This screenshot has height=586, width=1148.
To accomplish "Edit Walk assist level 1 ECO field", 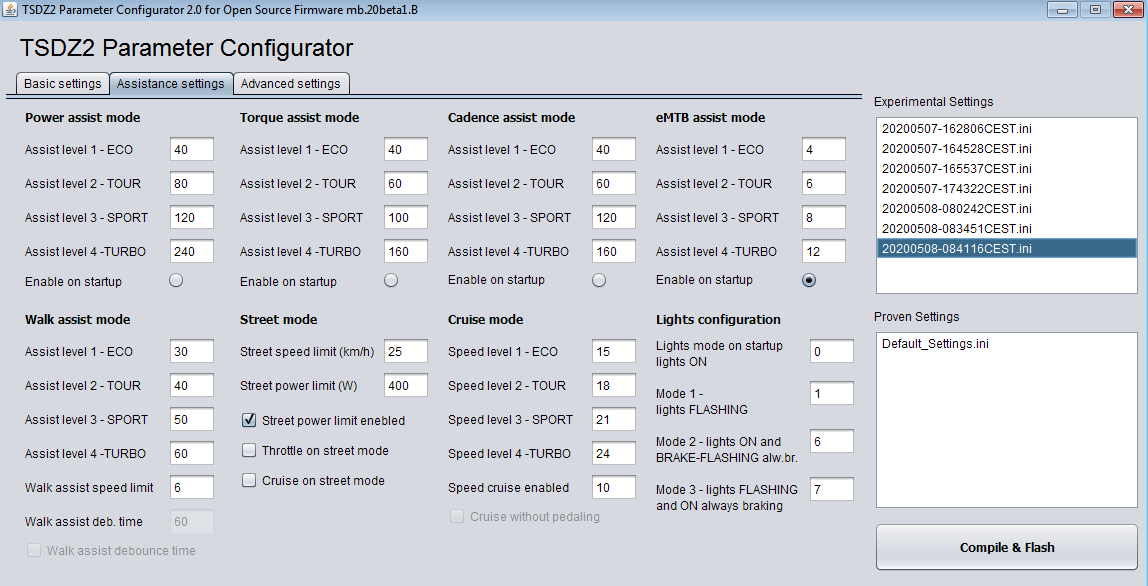I will 192,352.
